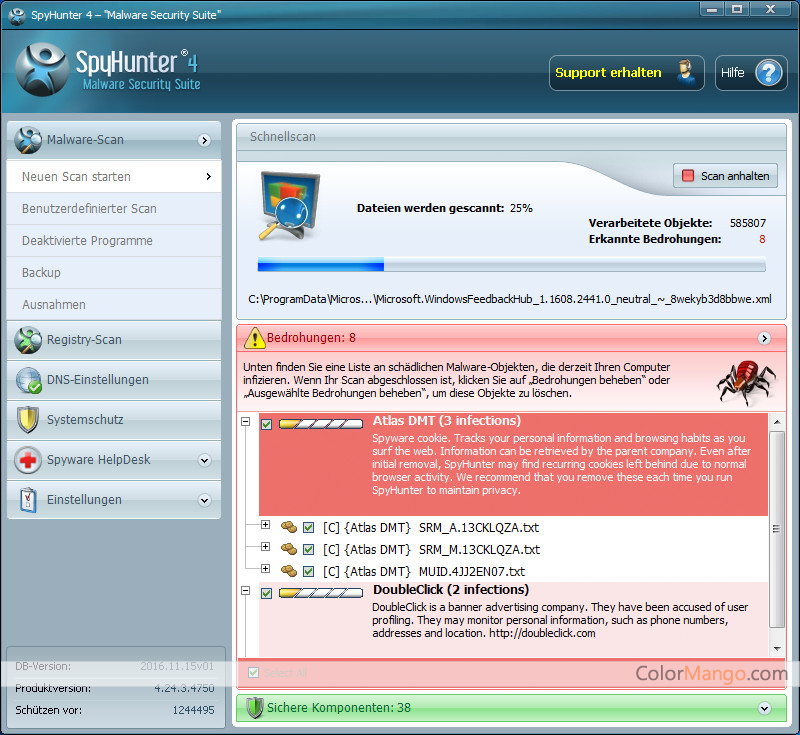Toggle checkbox for MUID.4JJ2EN07.txt
Screen dimensions: 800x735
308,571
